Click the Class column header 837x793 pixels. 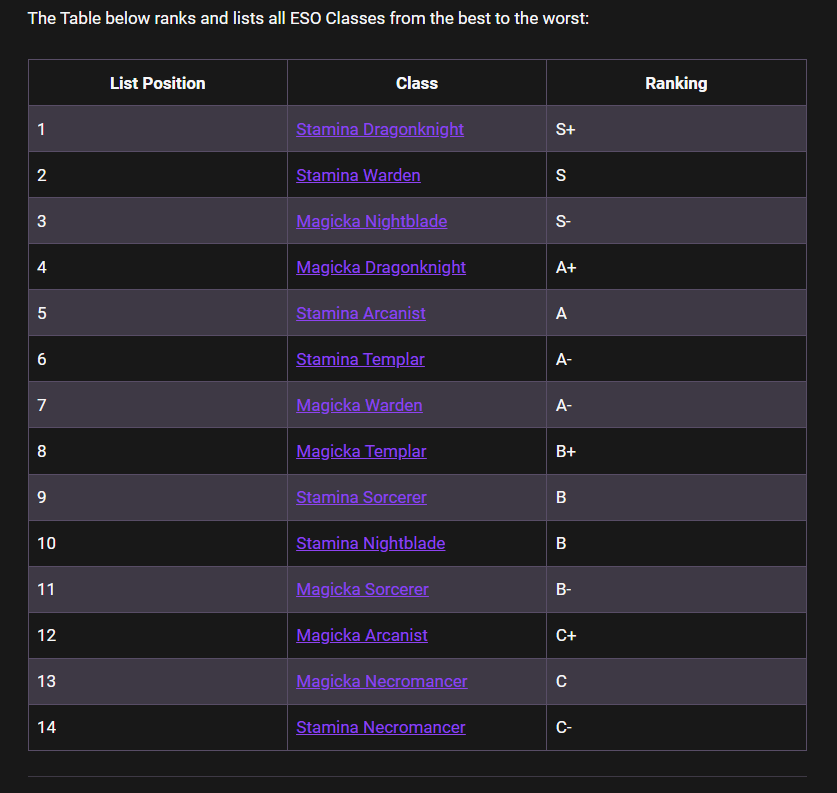point(417,83)
